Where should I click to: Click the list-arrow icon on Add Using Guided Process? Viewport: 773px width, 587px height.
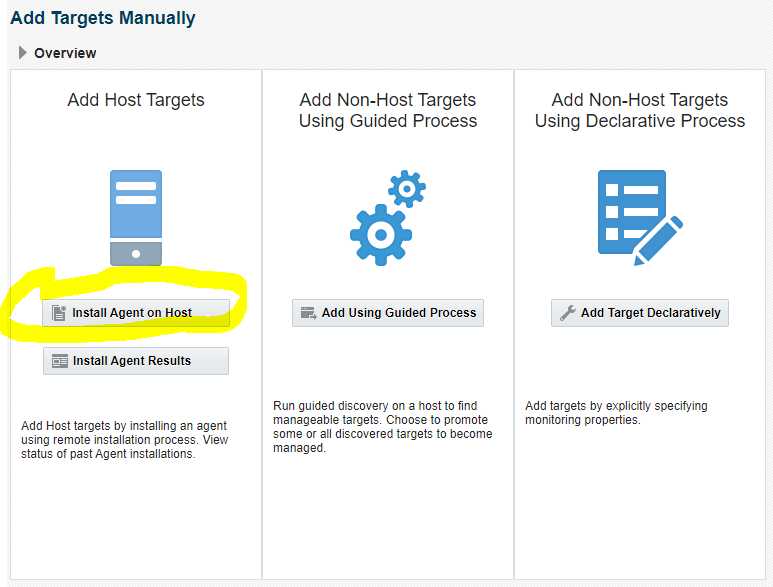(x=309, y=313)
